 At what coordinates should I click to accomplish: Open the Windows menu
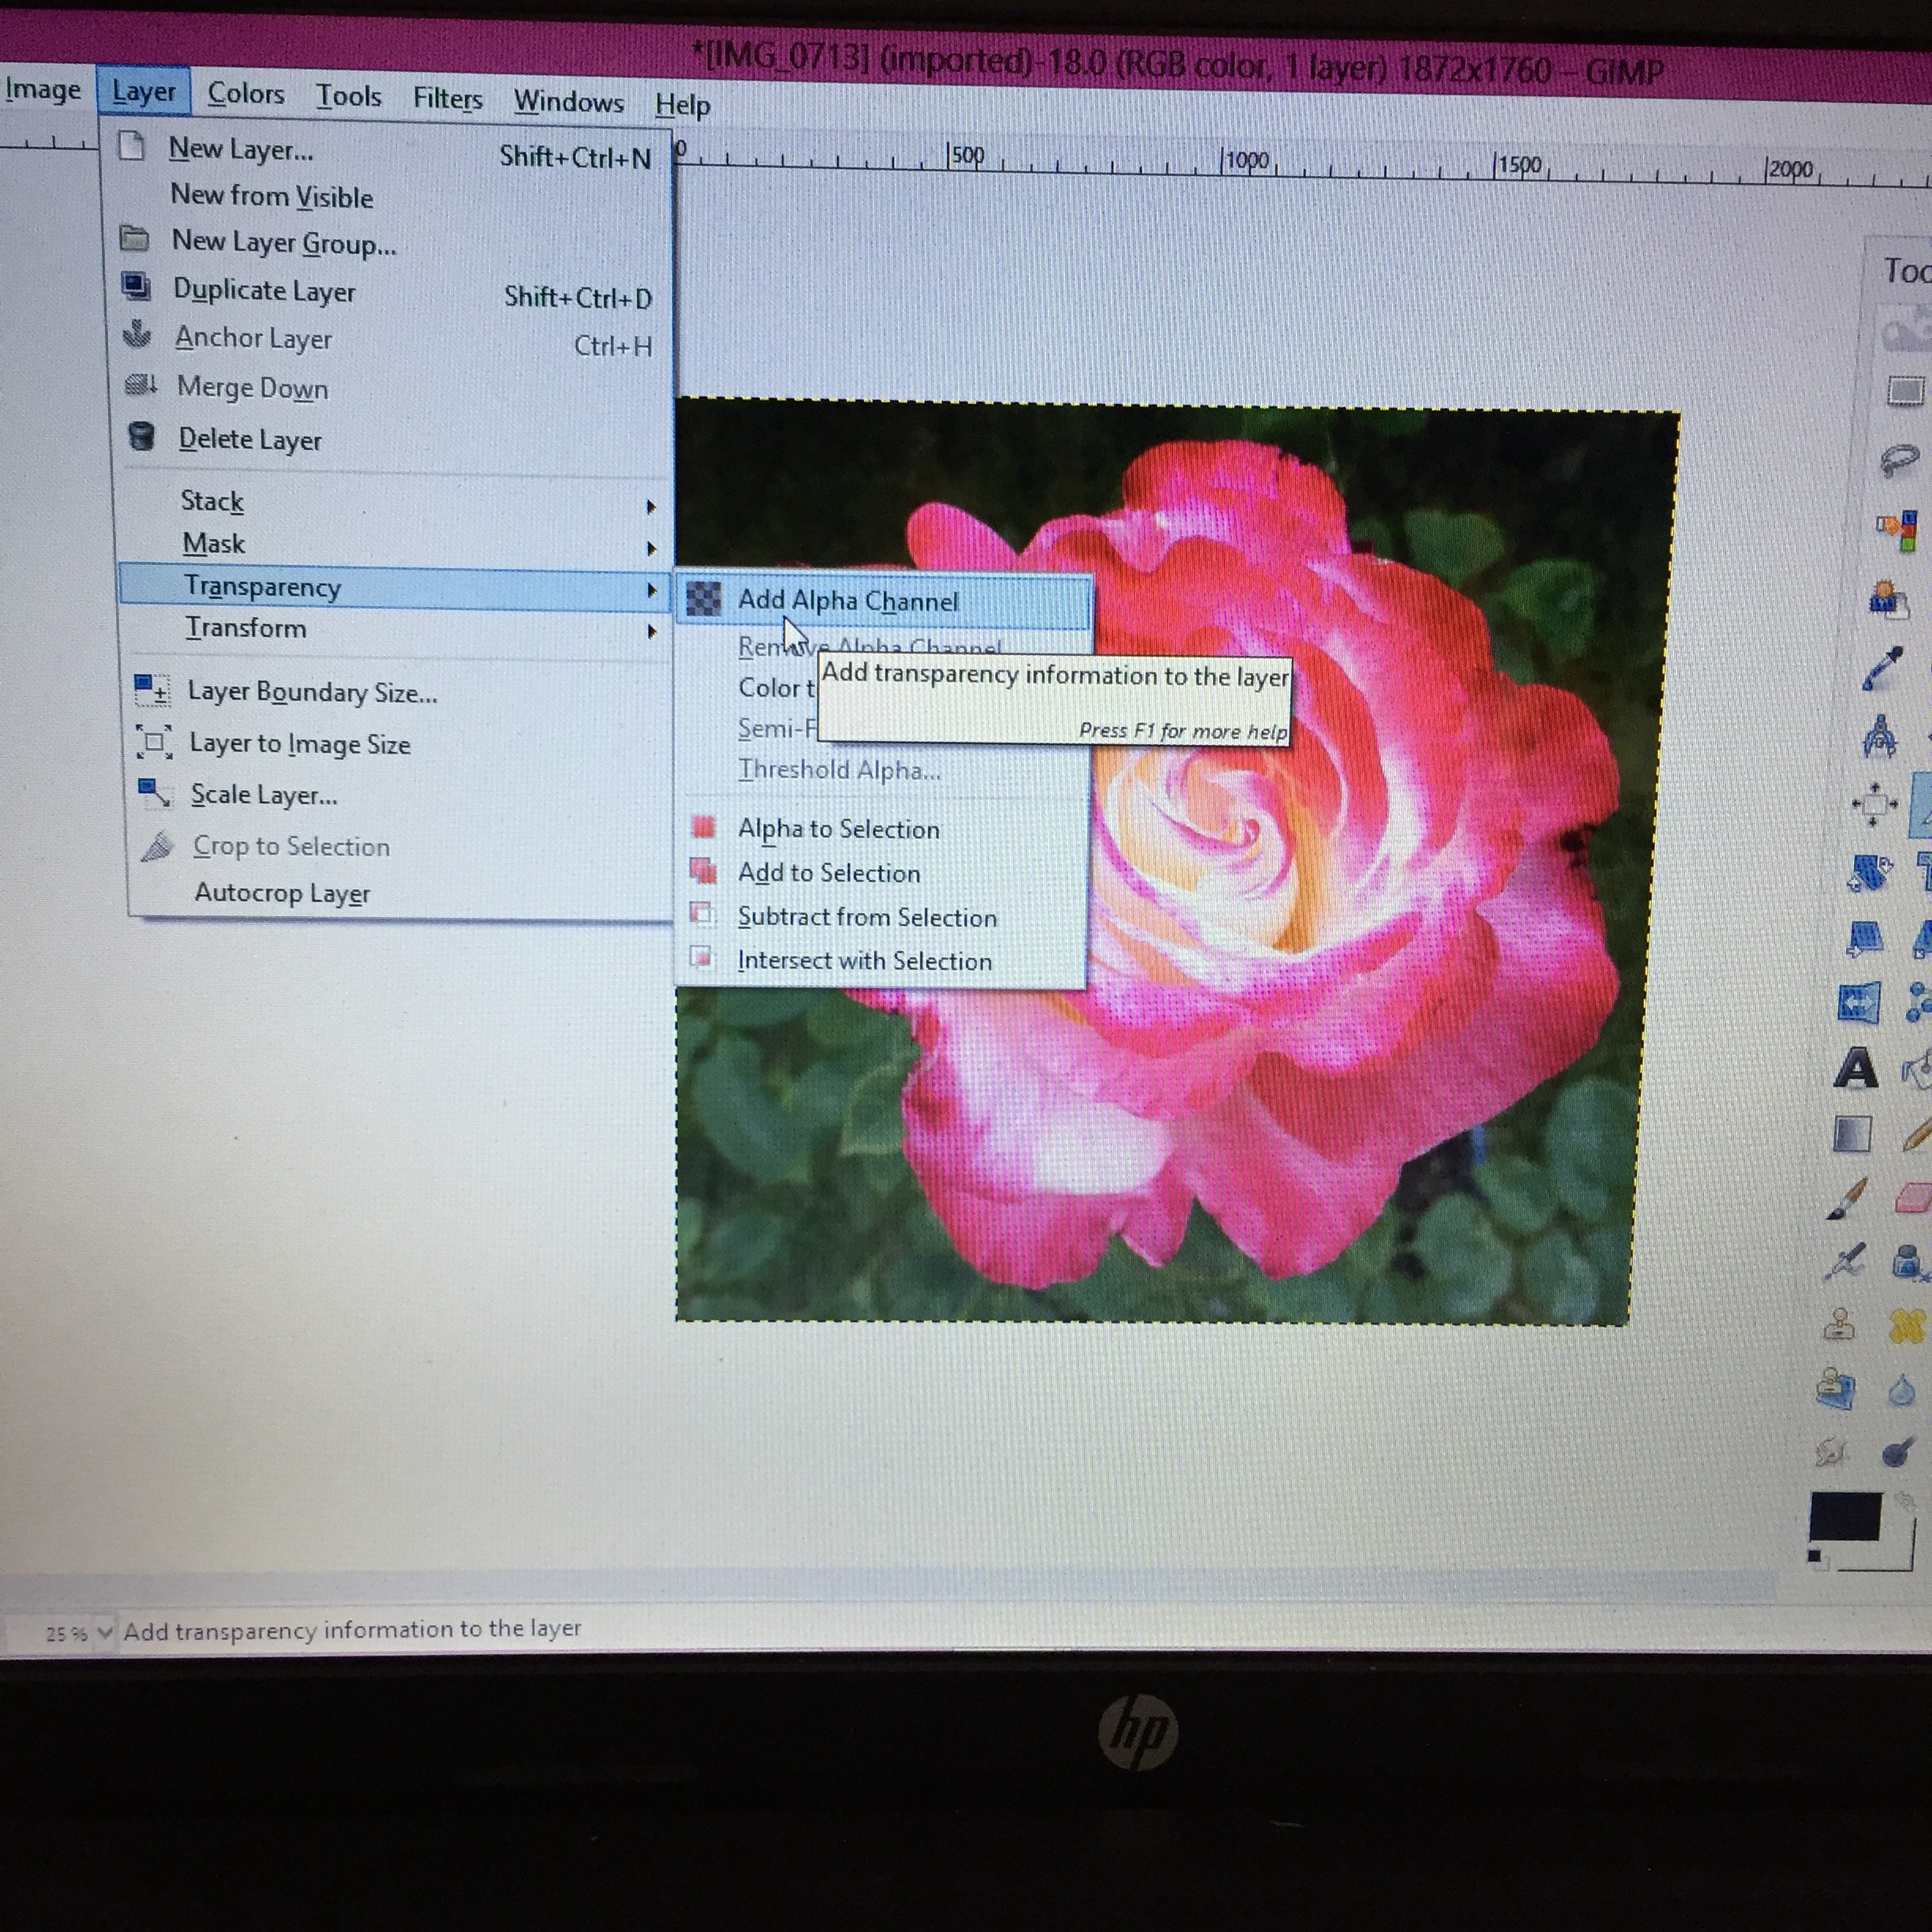(568, 102)
